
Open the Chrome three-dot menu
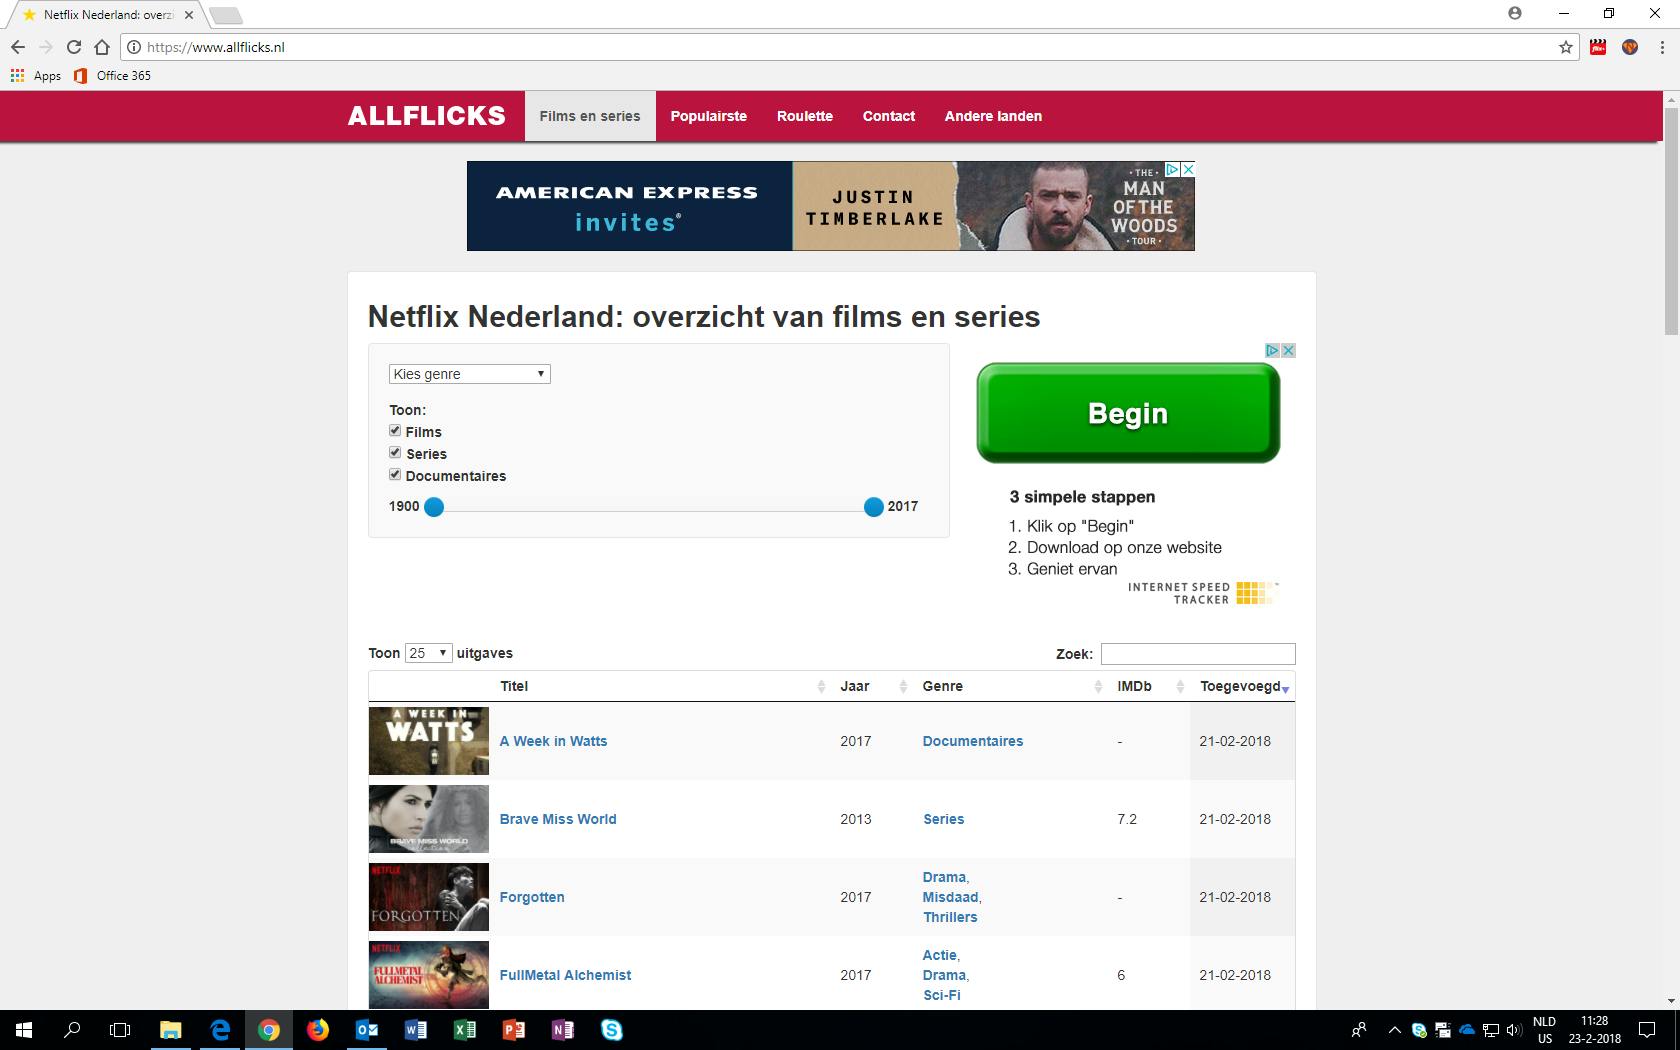point(1661,47)
